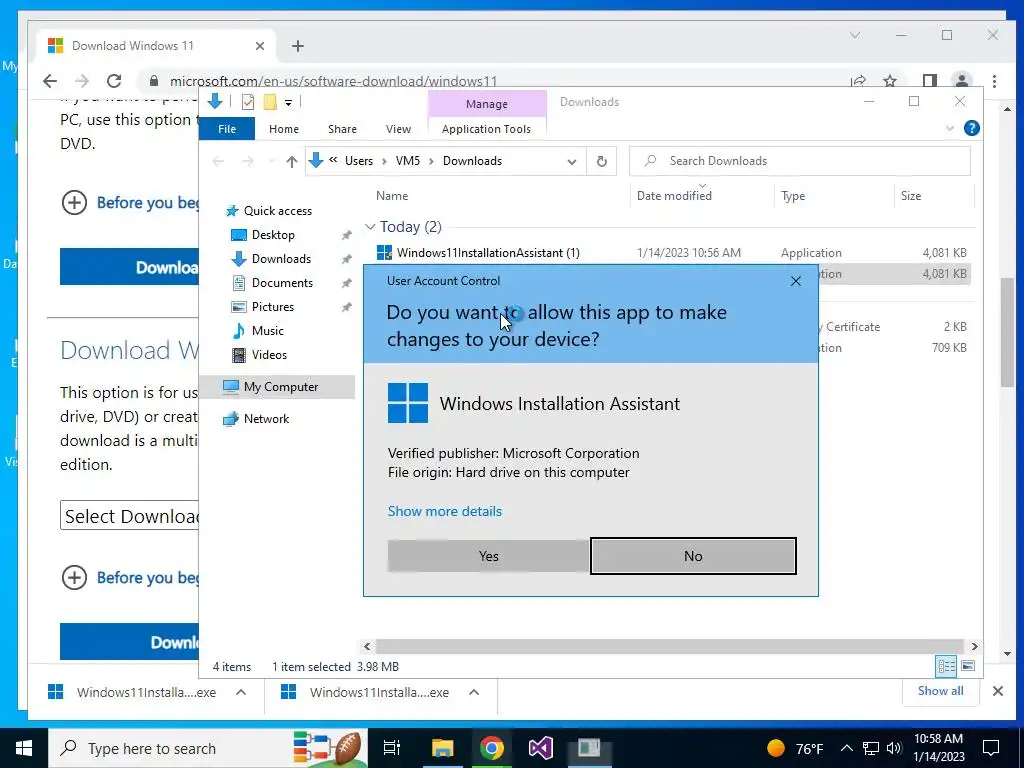Close the Chrome downloads bar

click(997, 691)
